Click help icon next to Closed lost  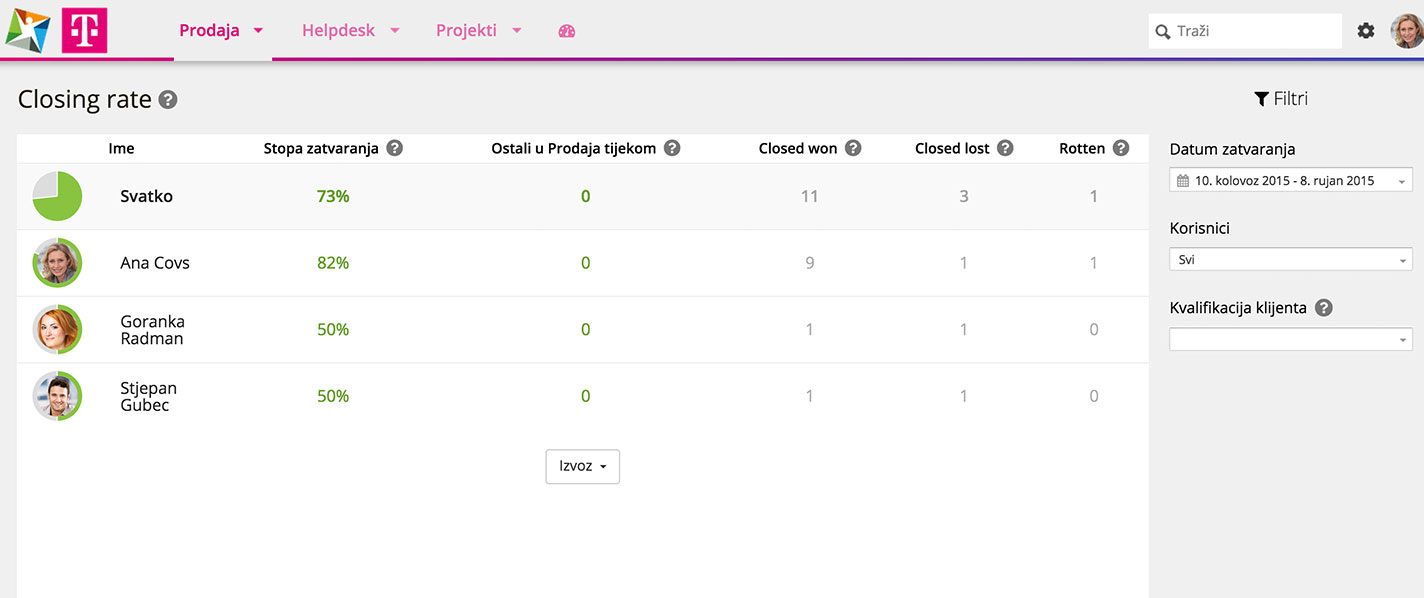(1005, 148)
